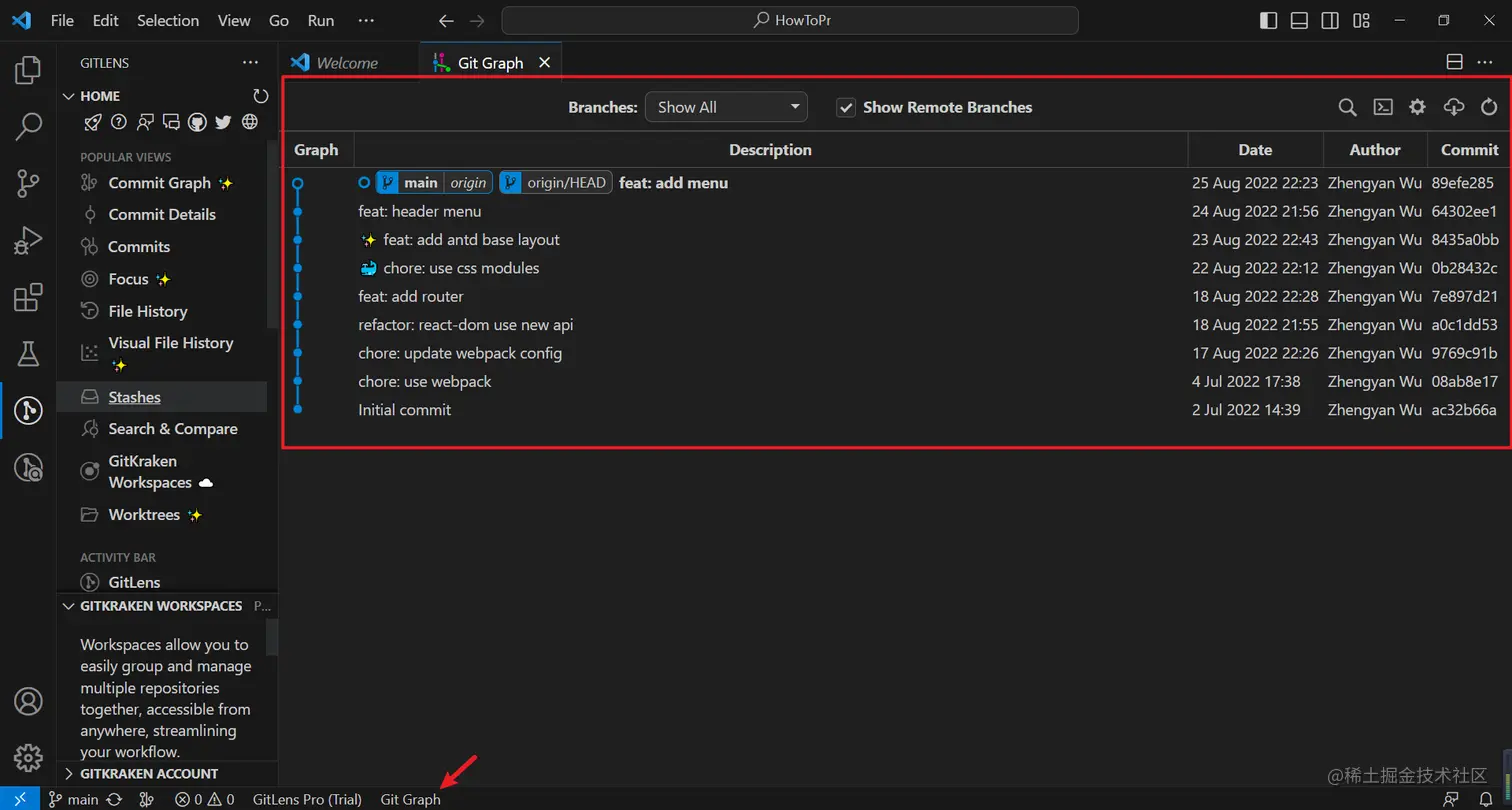The image size is (1512, 810).
Task: Open the globe website icon in Home
Action: tap(250, 122)
